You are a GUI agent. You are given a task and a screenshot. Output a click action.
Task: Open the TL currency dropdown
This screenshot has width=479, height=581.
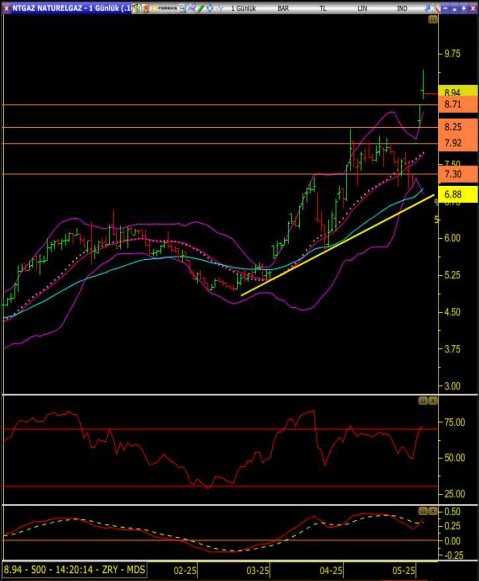click(323, 8)
